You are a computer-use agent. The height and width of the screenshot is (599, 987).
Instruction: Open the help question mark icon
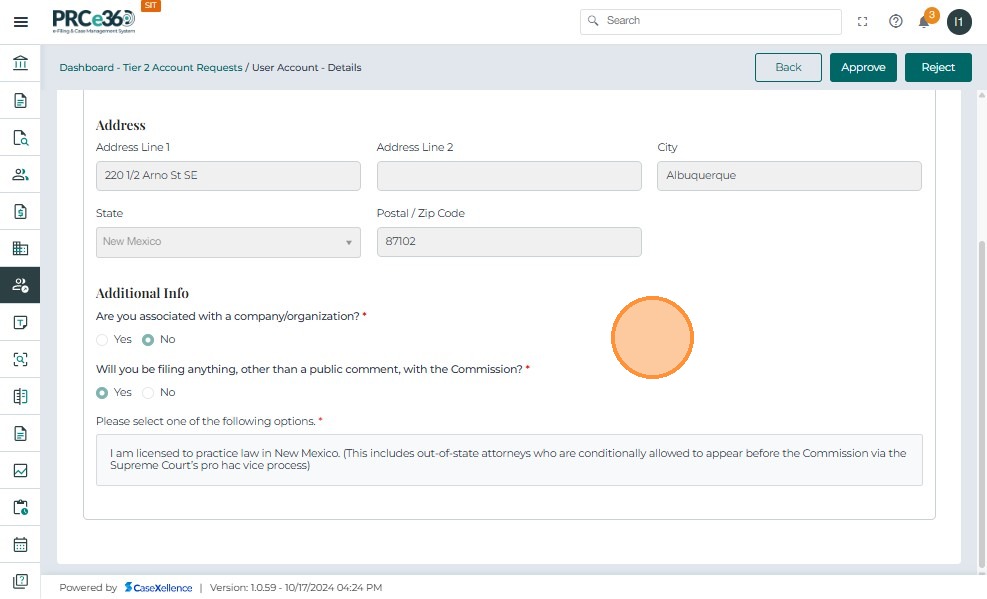[x=896, y=21]
